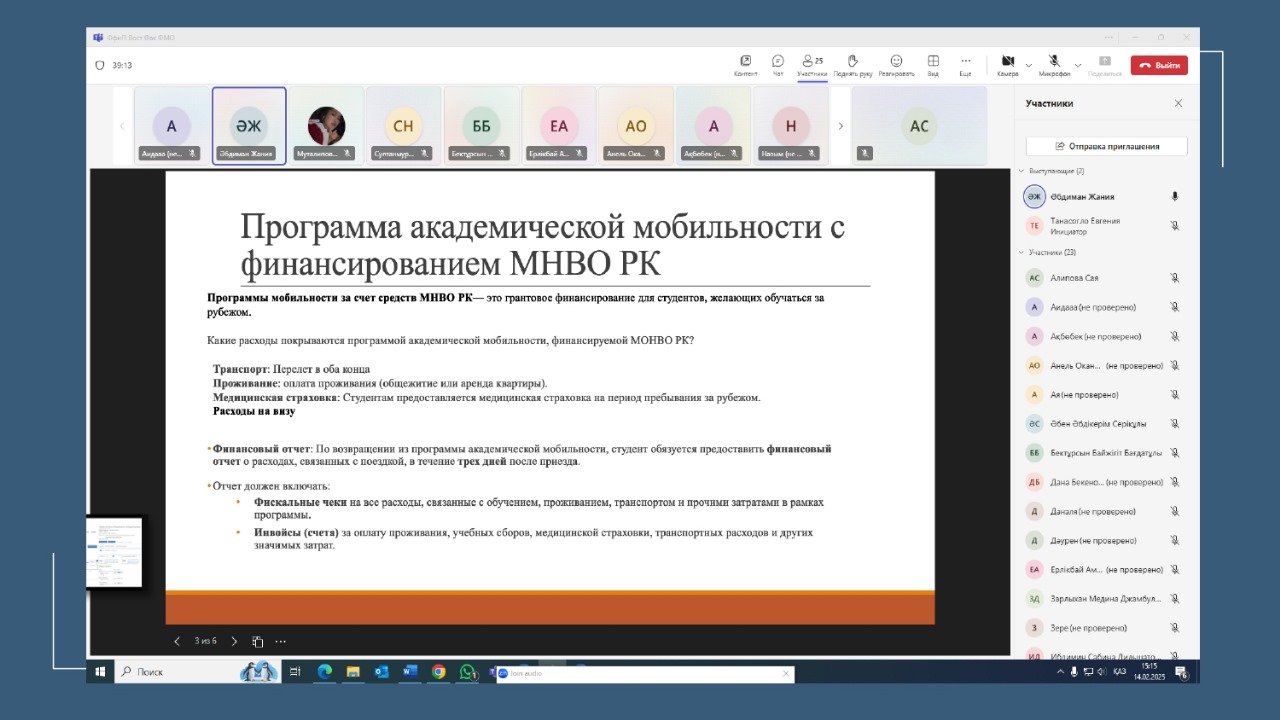This screenshot has width=1280, height=720.
Task: Click the Поделиться share icon
Action: [x=1105, y=65]
